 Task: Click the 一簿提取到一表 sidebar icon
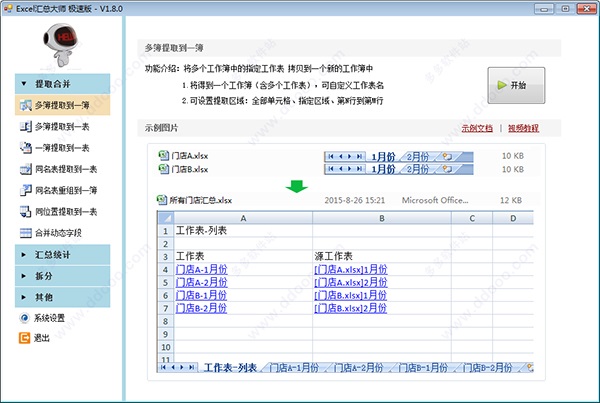point(26,148)
